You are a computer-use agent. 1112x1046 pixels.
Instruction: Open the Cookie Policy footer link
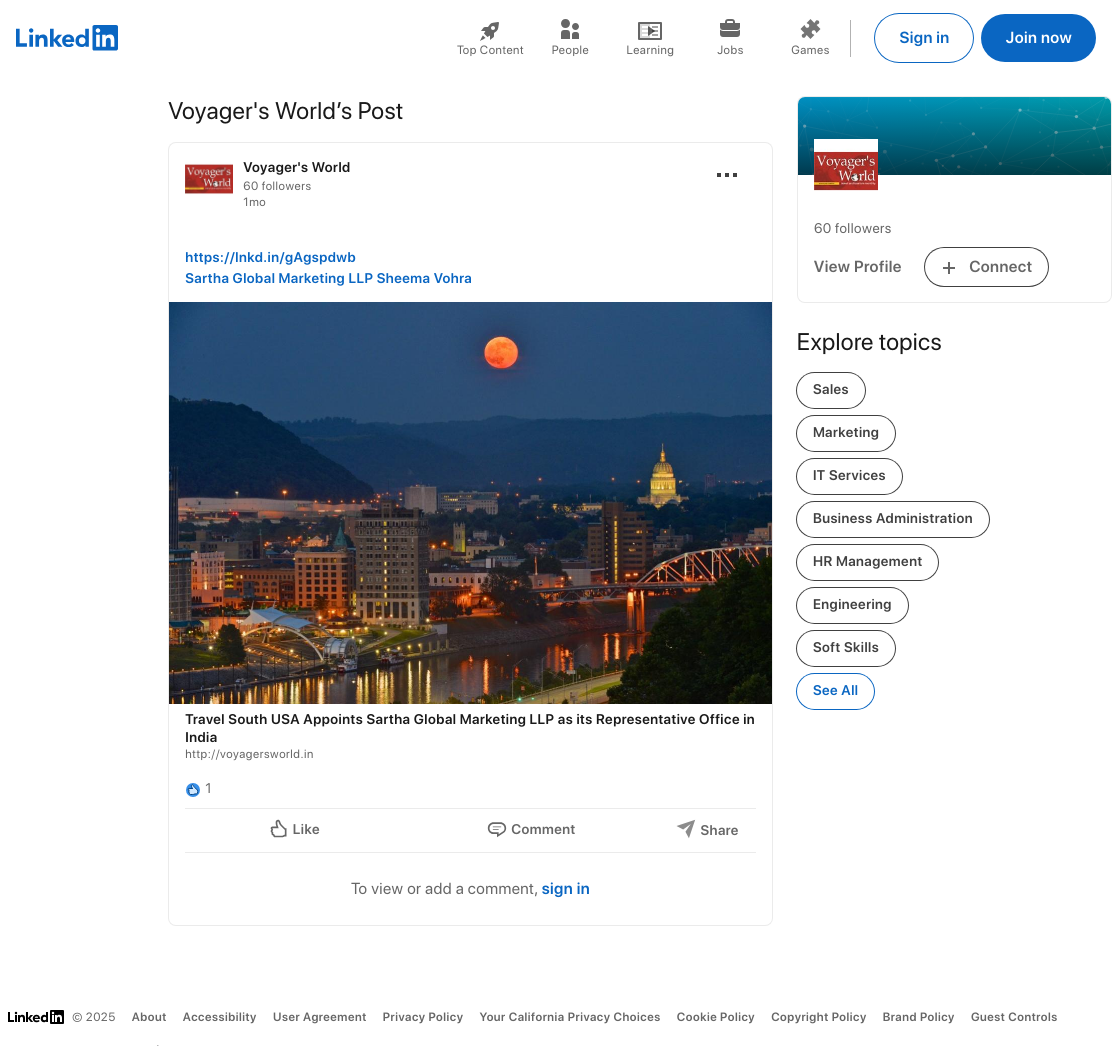716,1017
